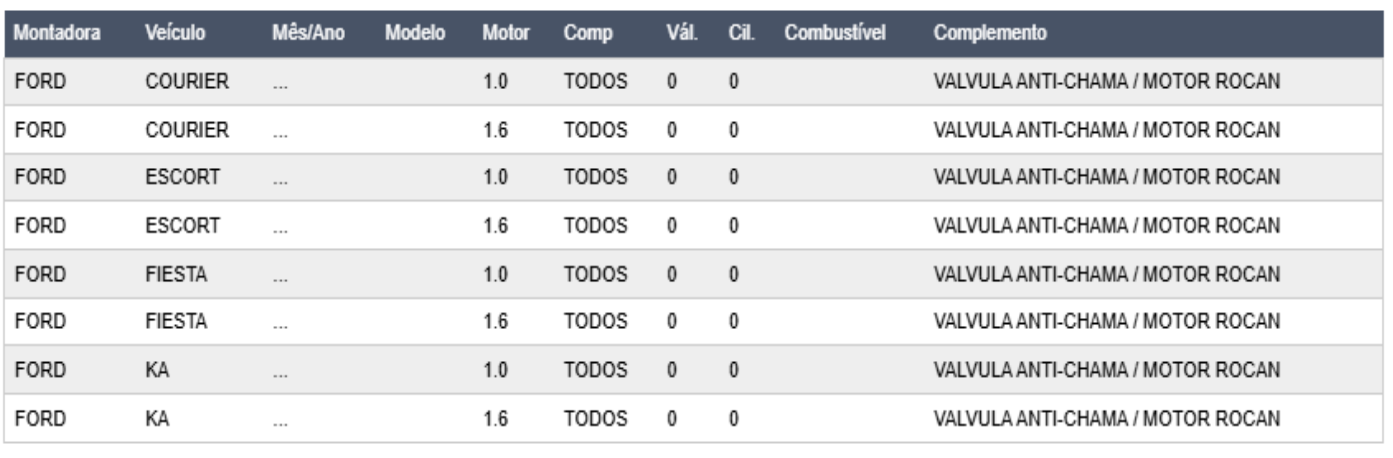The height and width of the screenshot is (458, 1393).
Task: Select the ESCORT cell in the 1.0 motor row
Action: coord(183,178)
